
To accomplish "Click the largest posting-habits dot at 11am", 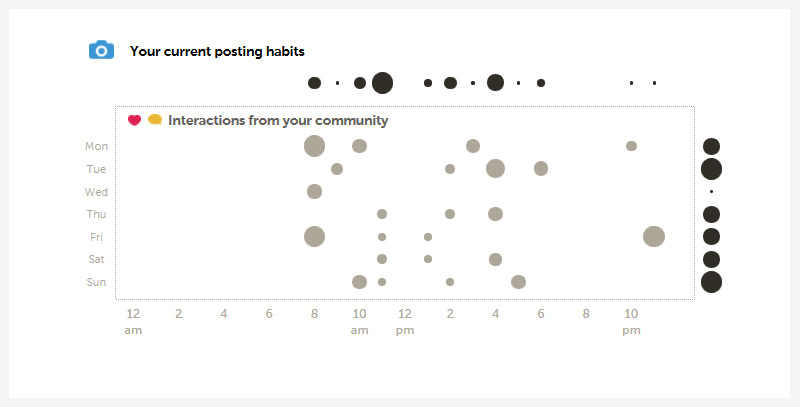I will click(x=382, y=83).
